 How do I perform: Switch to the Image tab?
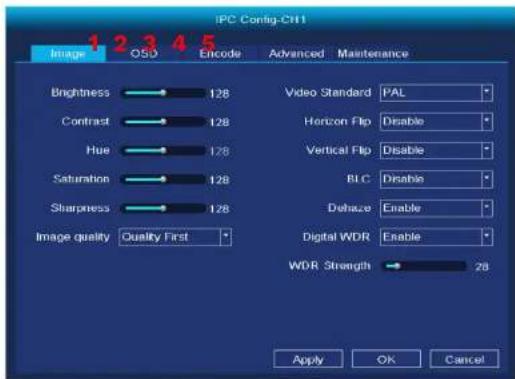coord(68,54)
